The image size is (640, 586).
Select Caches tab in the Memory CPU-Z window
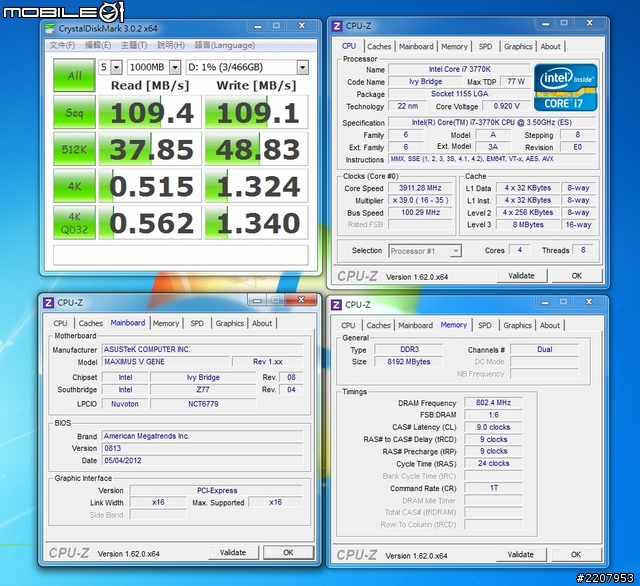(x=378, y=325)
